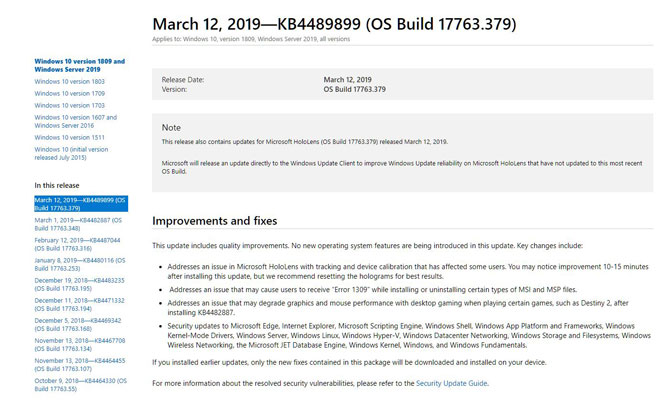Open Windows 10 version 1511 link

(69, 137)
